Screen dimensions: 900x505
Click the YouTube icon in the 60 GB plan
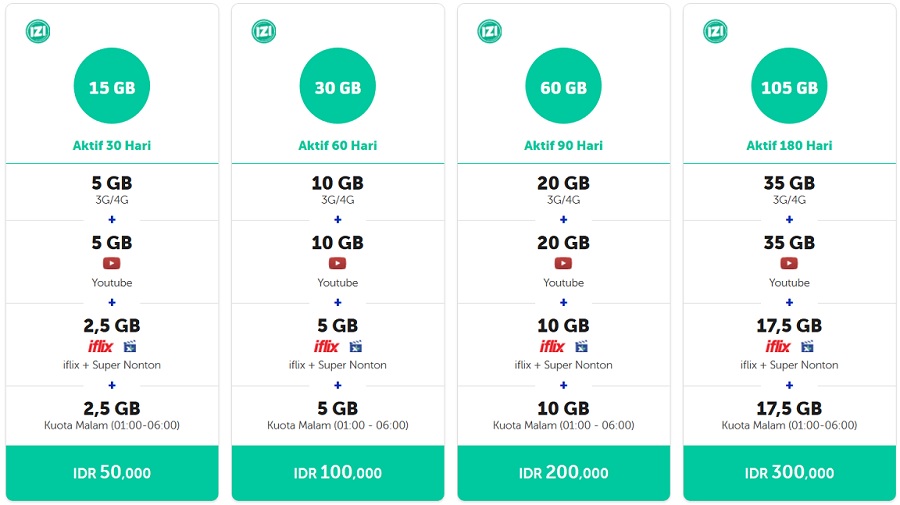coord(563,264)
